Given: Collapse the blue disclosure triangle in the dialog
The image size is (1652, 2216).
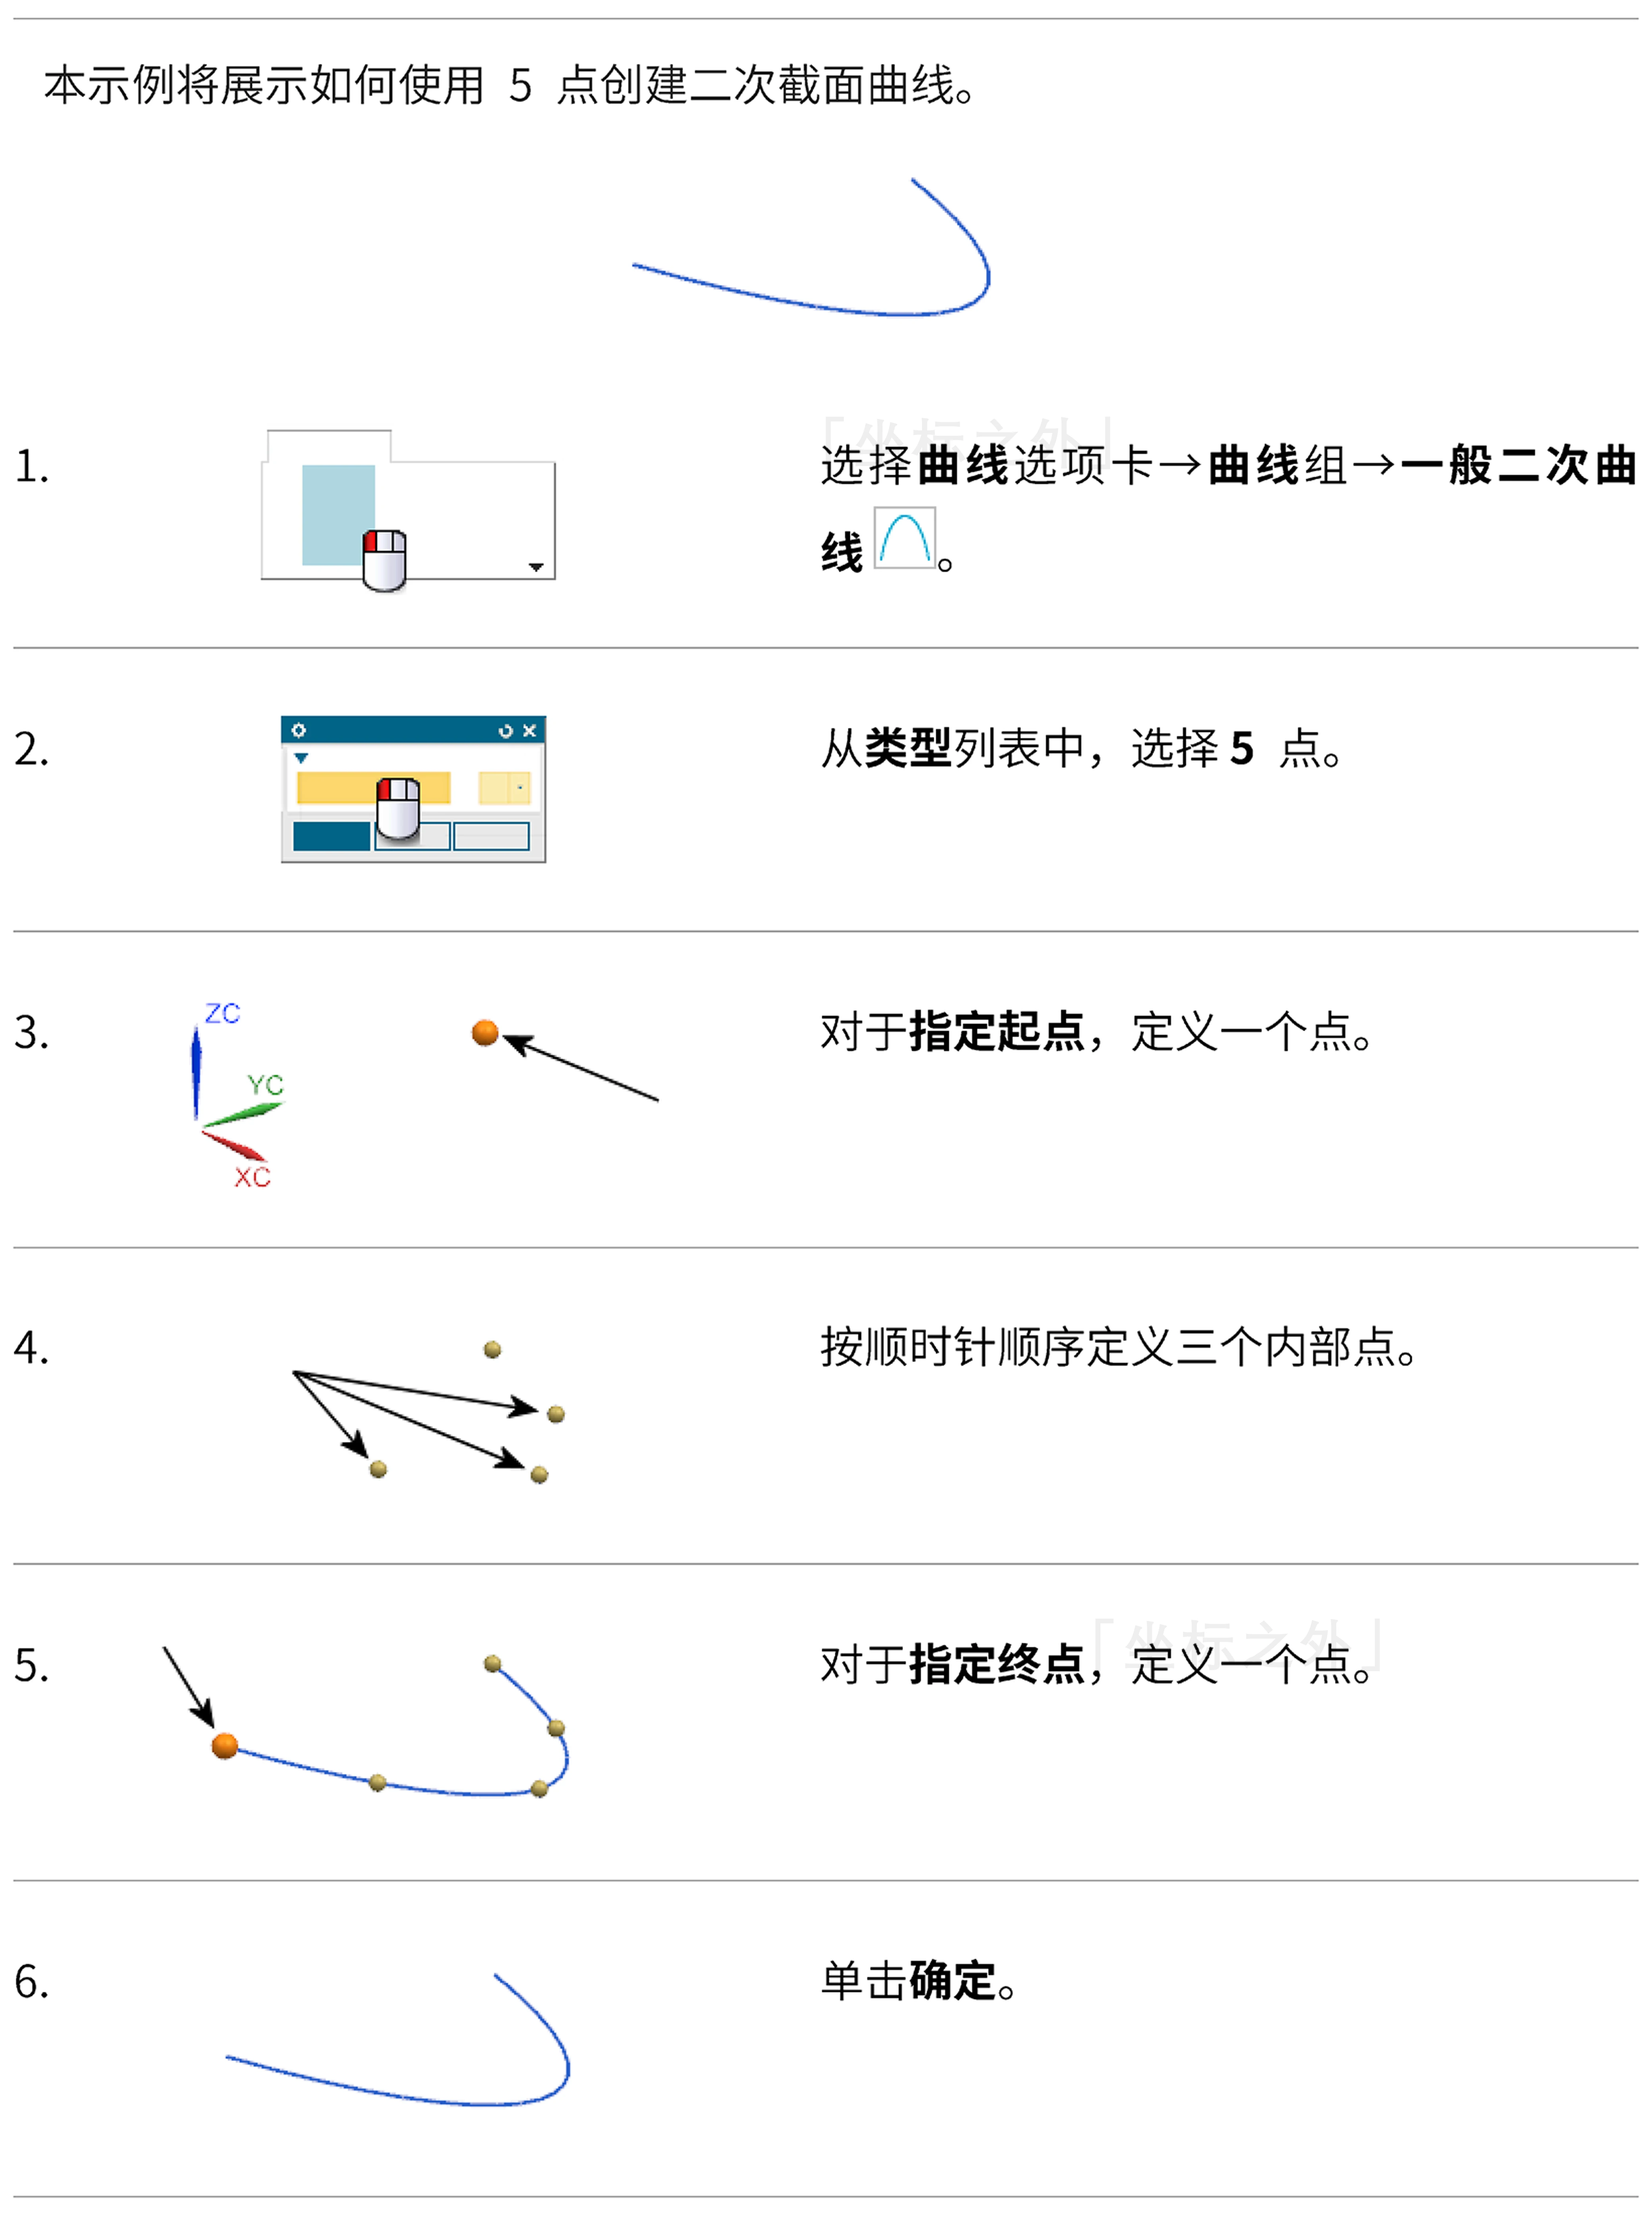Looking at the screenshot, I should pos(301,758).
